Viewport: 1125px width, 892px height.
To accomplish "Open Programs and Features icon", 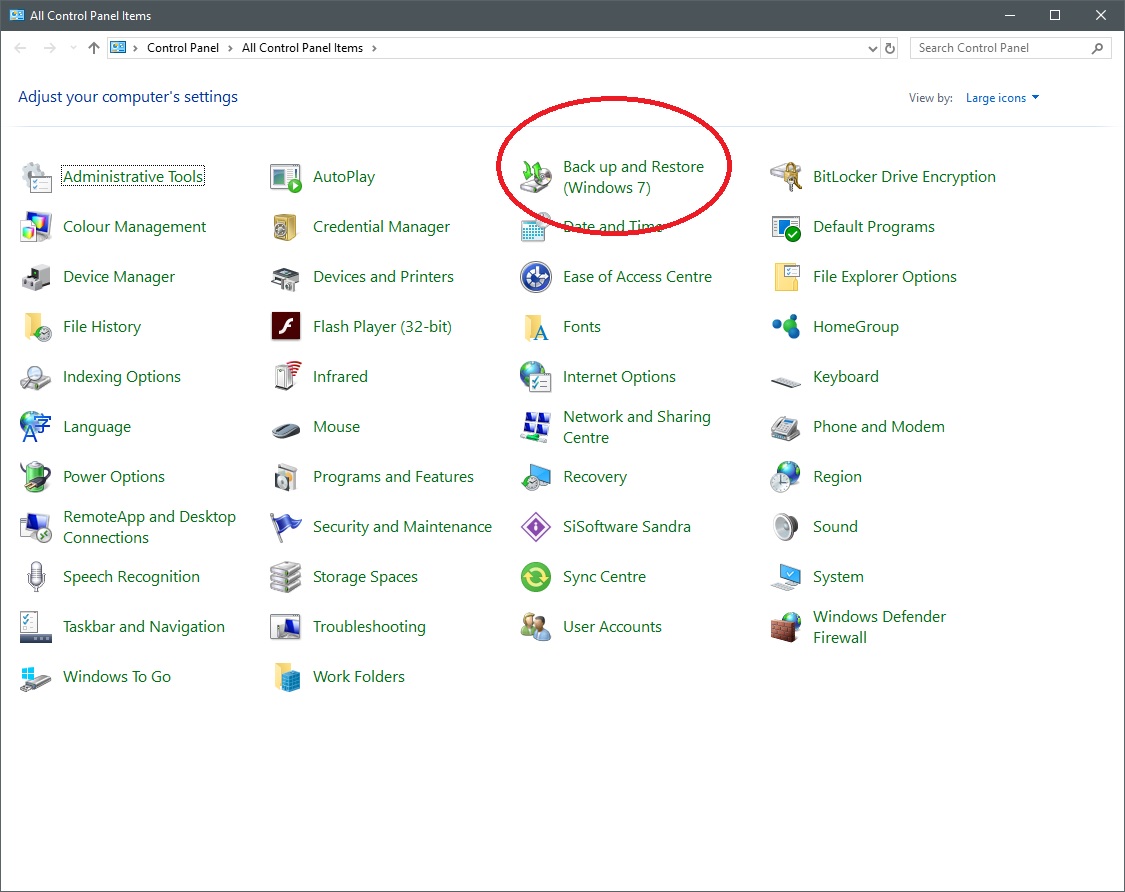I will coord(286,477).
